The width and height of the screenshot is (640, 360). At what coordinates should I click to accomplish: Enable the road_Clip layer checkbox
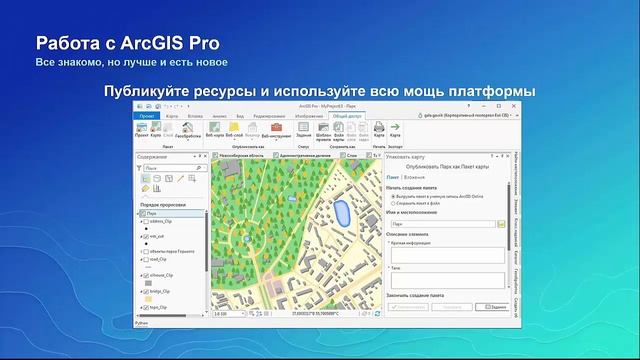click(x=146, y=260)
